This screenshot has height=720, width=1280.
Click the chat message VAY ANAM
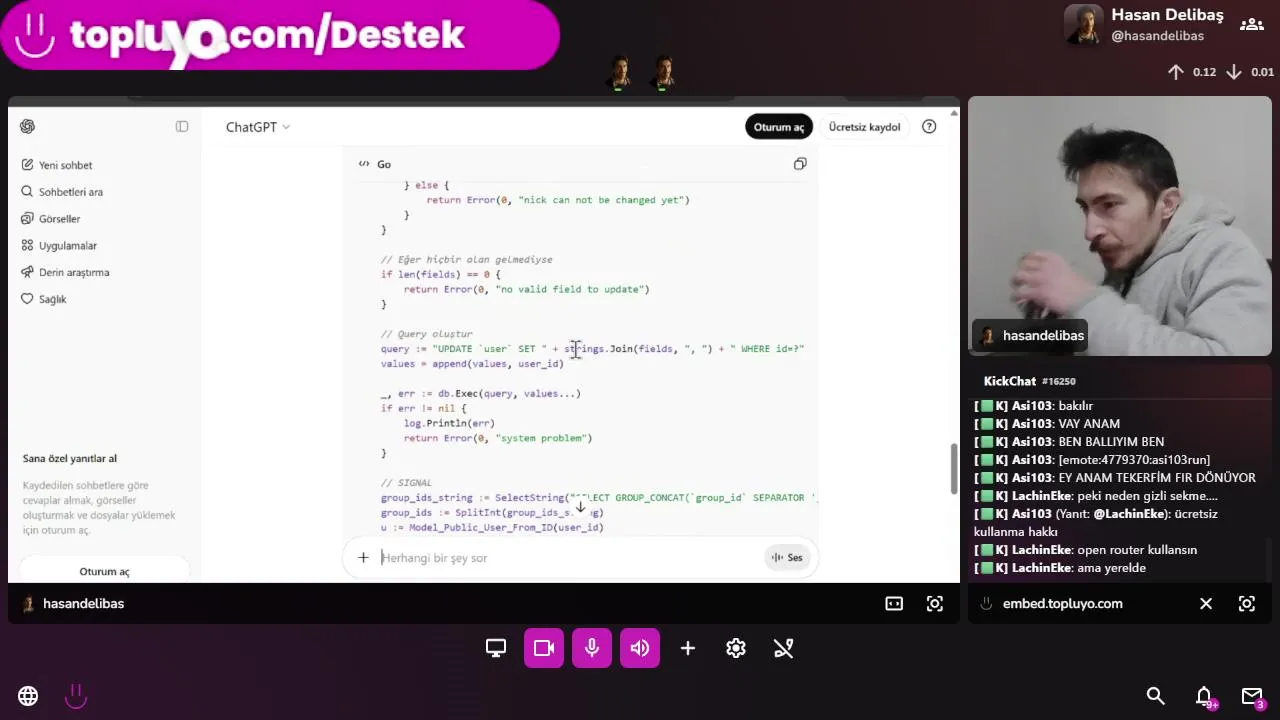1088,424
